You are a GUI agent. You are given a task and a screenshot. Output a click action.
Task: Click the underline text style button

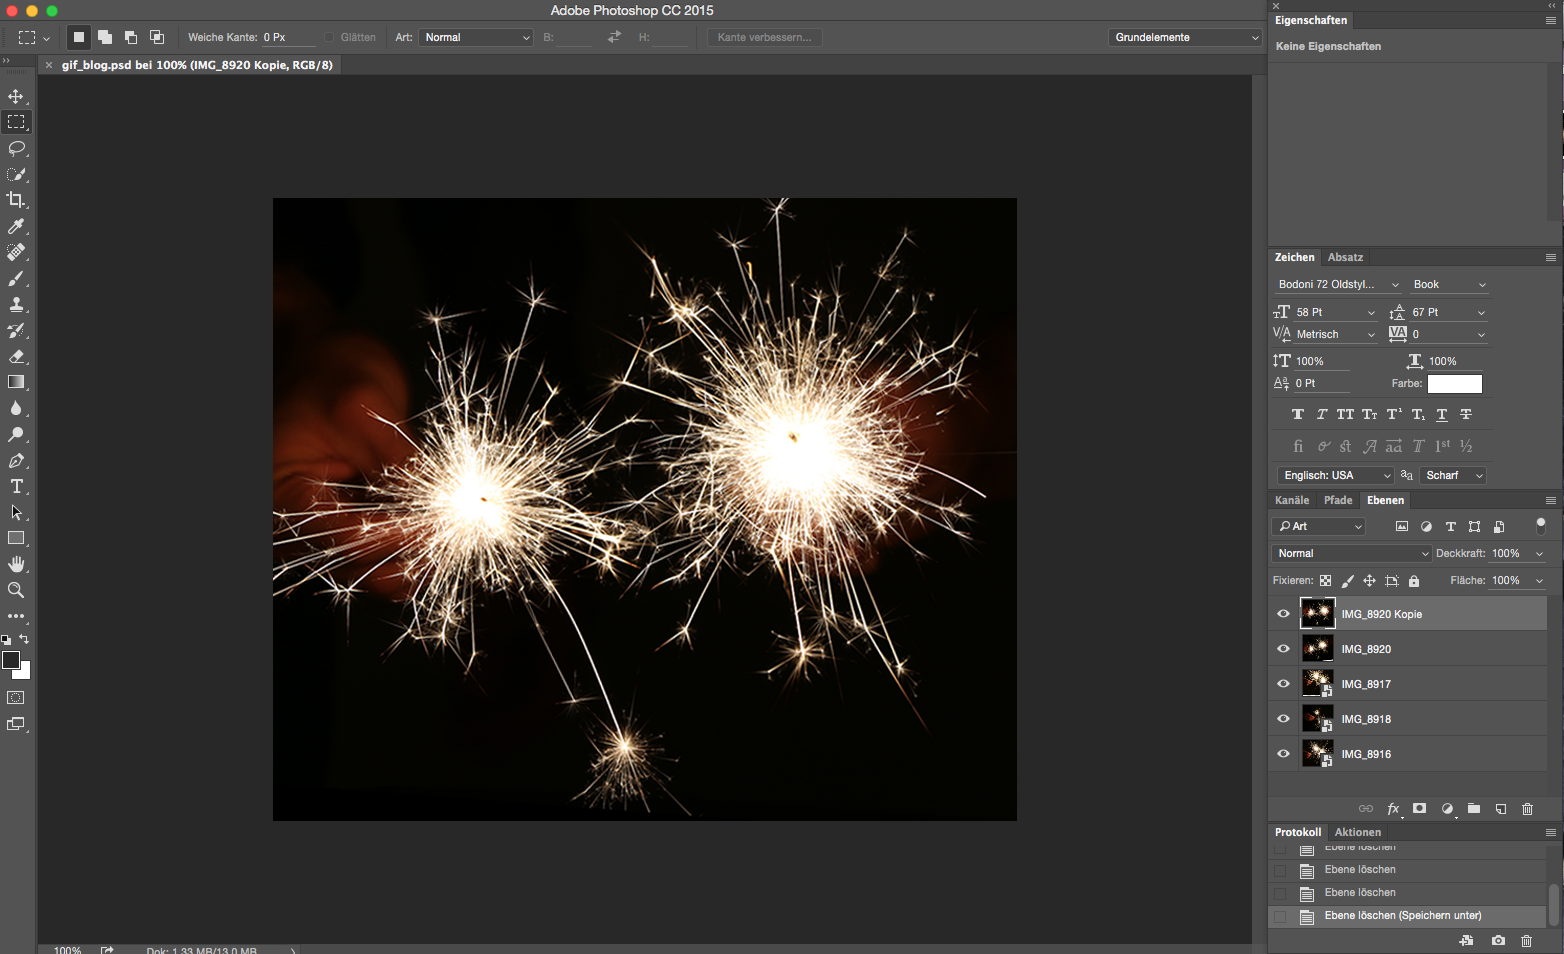coord(1442,415)
